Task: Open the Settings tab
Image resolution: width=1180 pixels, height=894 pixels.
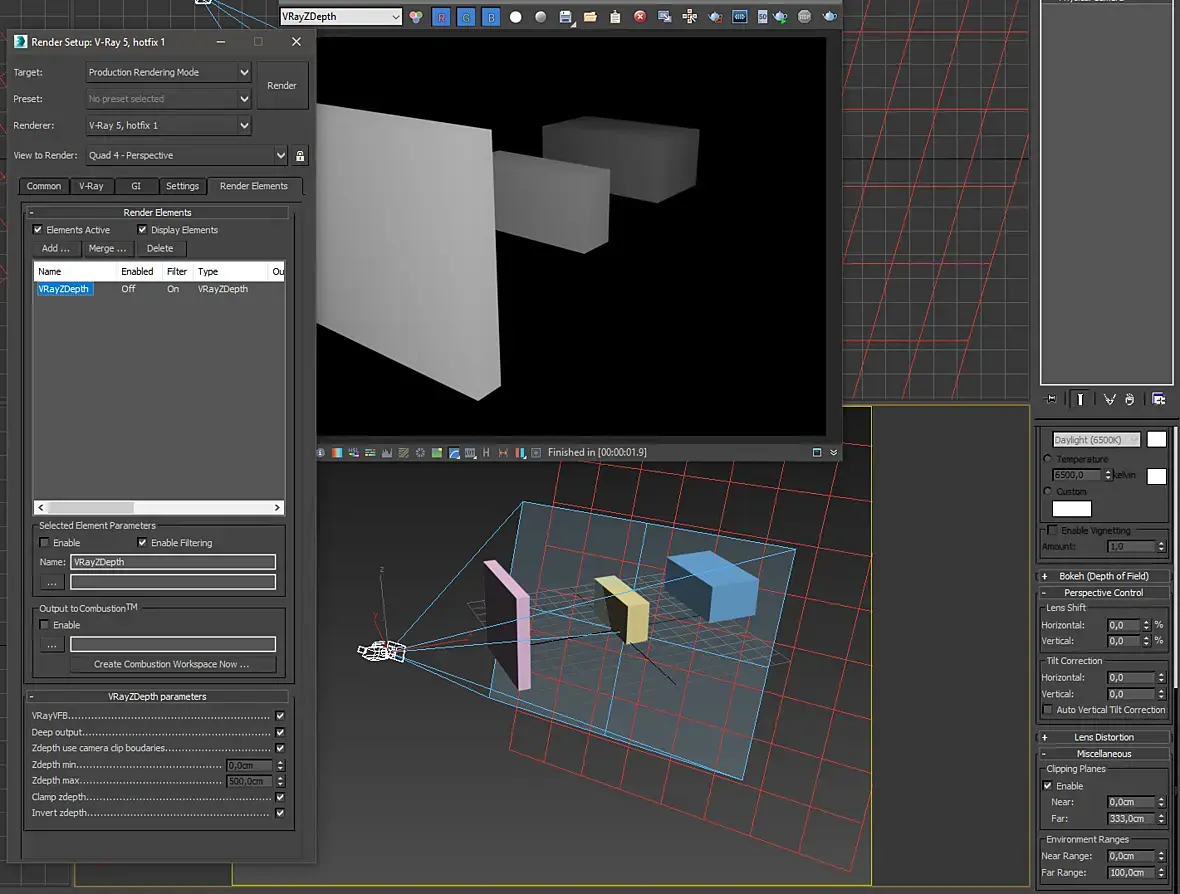Action: tap(182, 186)
